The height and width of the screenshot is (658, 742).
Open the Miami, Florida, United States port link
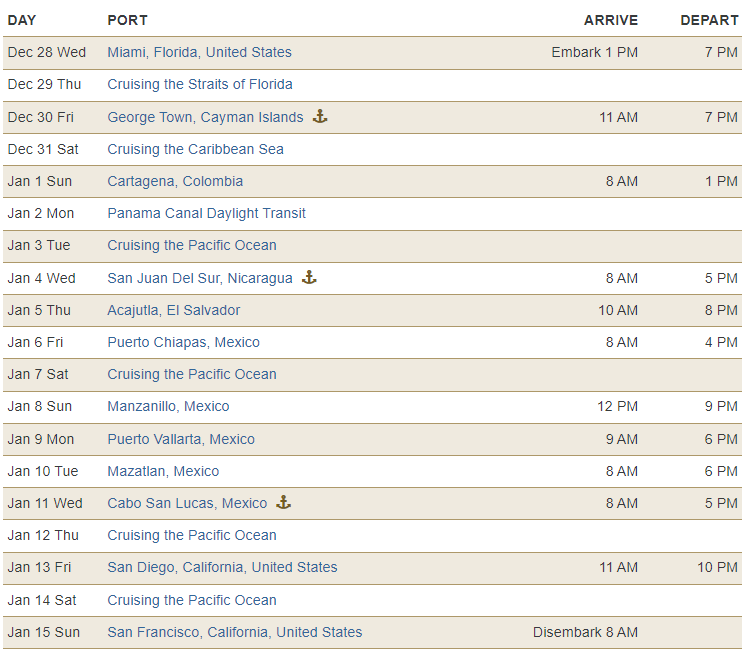pos(199,52)
